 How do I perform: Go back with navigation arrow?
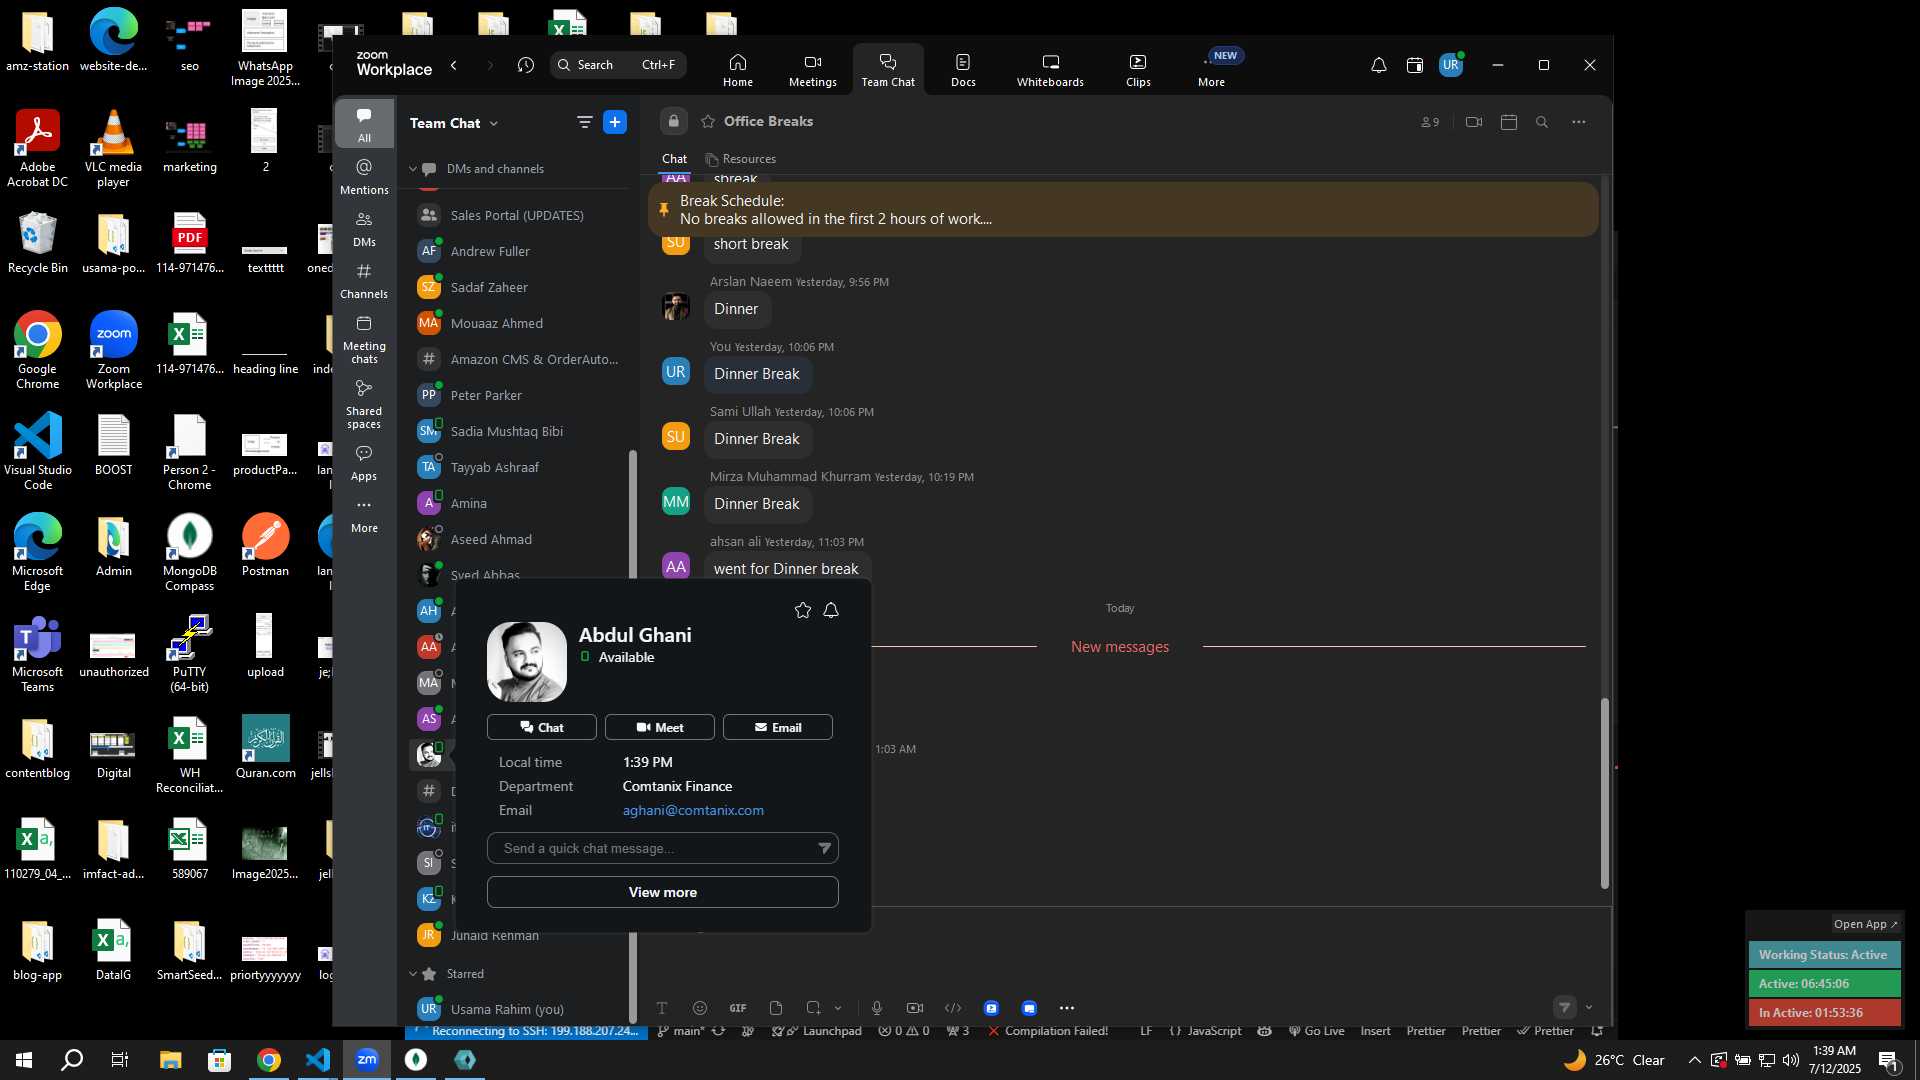[454, 65]
